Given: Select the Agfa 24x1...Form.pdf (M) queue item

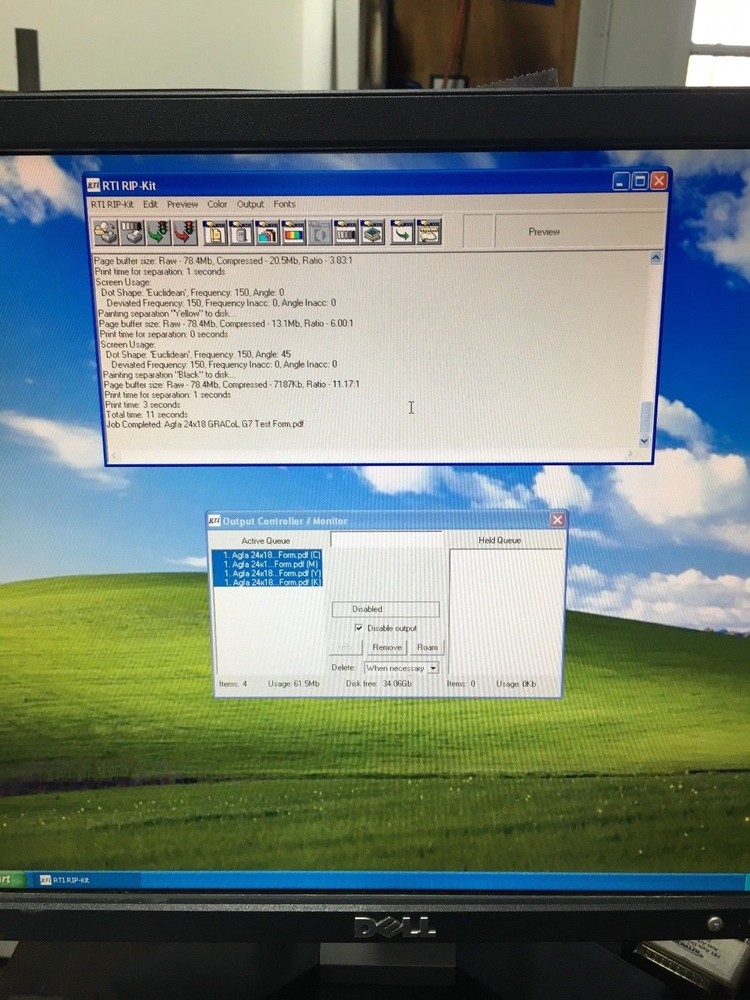Looking at the screenshot, I should 267,564.
